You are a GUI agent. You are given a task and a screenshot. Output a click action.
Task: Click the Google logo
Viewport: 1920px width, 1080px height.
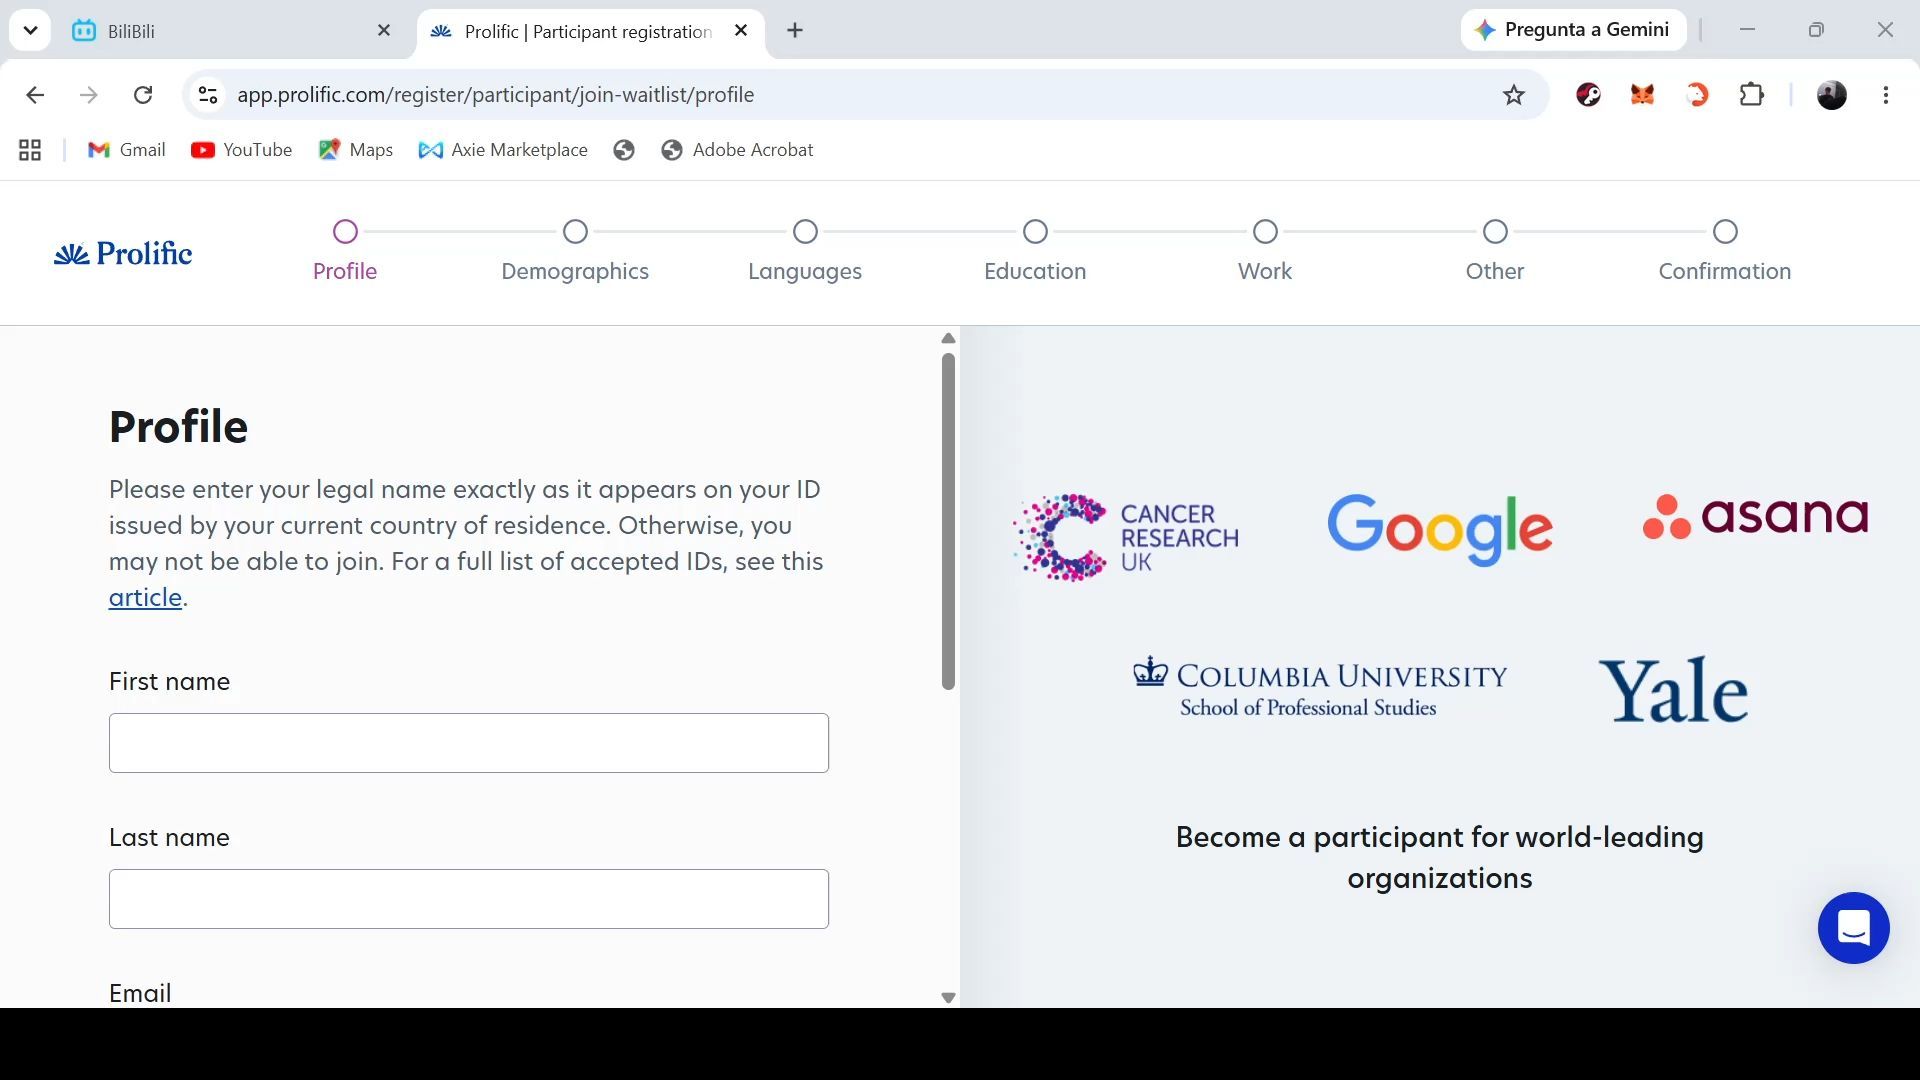tap(1440, 529)
